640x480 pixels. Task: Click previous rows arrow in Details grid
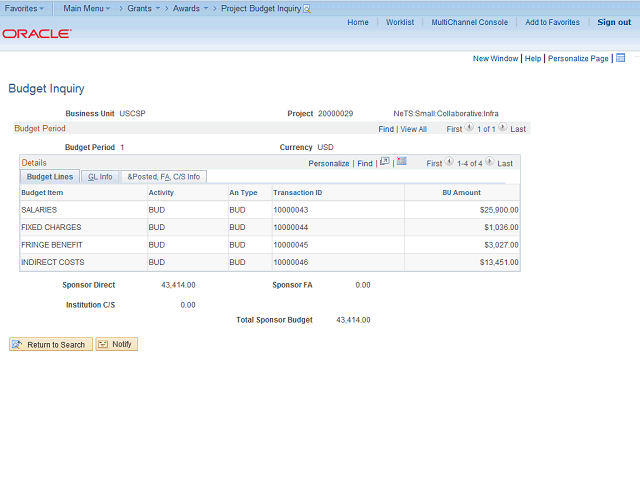coord(449,163)
